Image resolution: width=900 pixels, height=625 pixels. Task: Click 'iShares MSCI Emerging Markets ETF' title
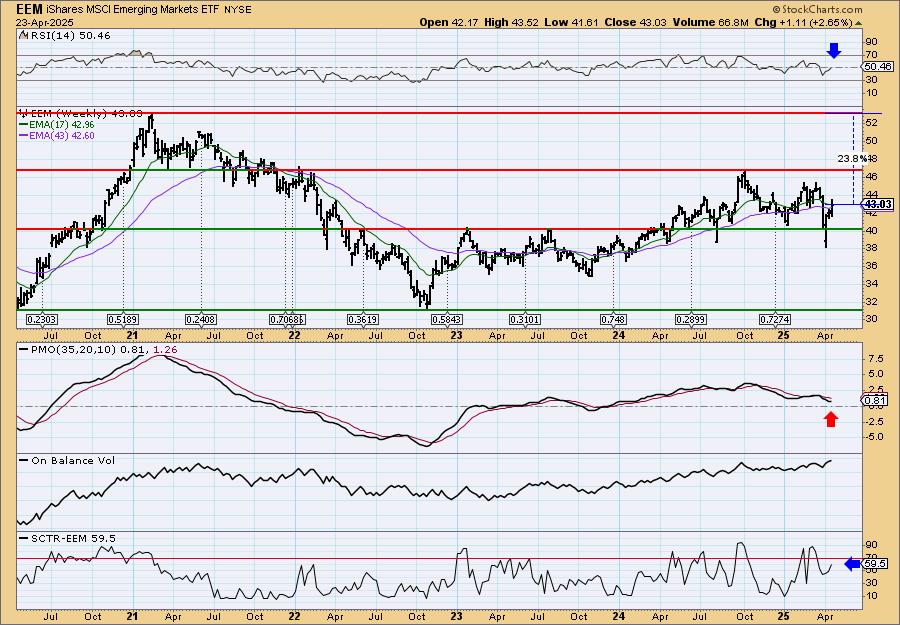coord(131,10)
